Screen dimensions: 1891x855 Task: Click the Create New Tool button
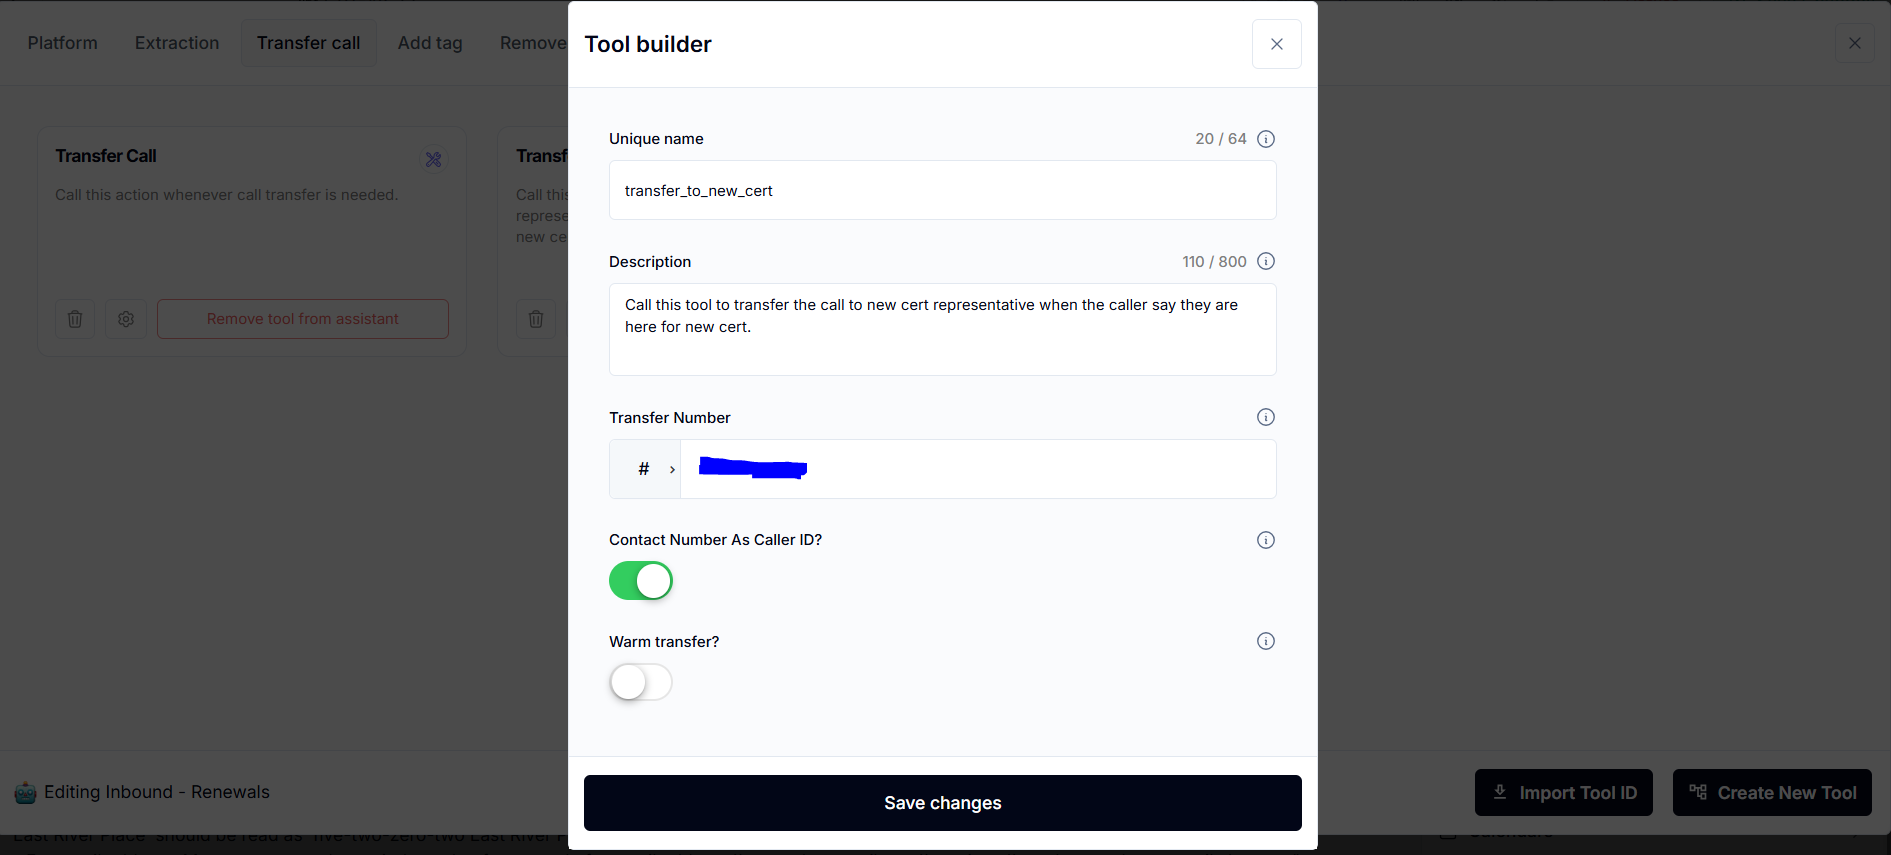tap(1772, 793)
